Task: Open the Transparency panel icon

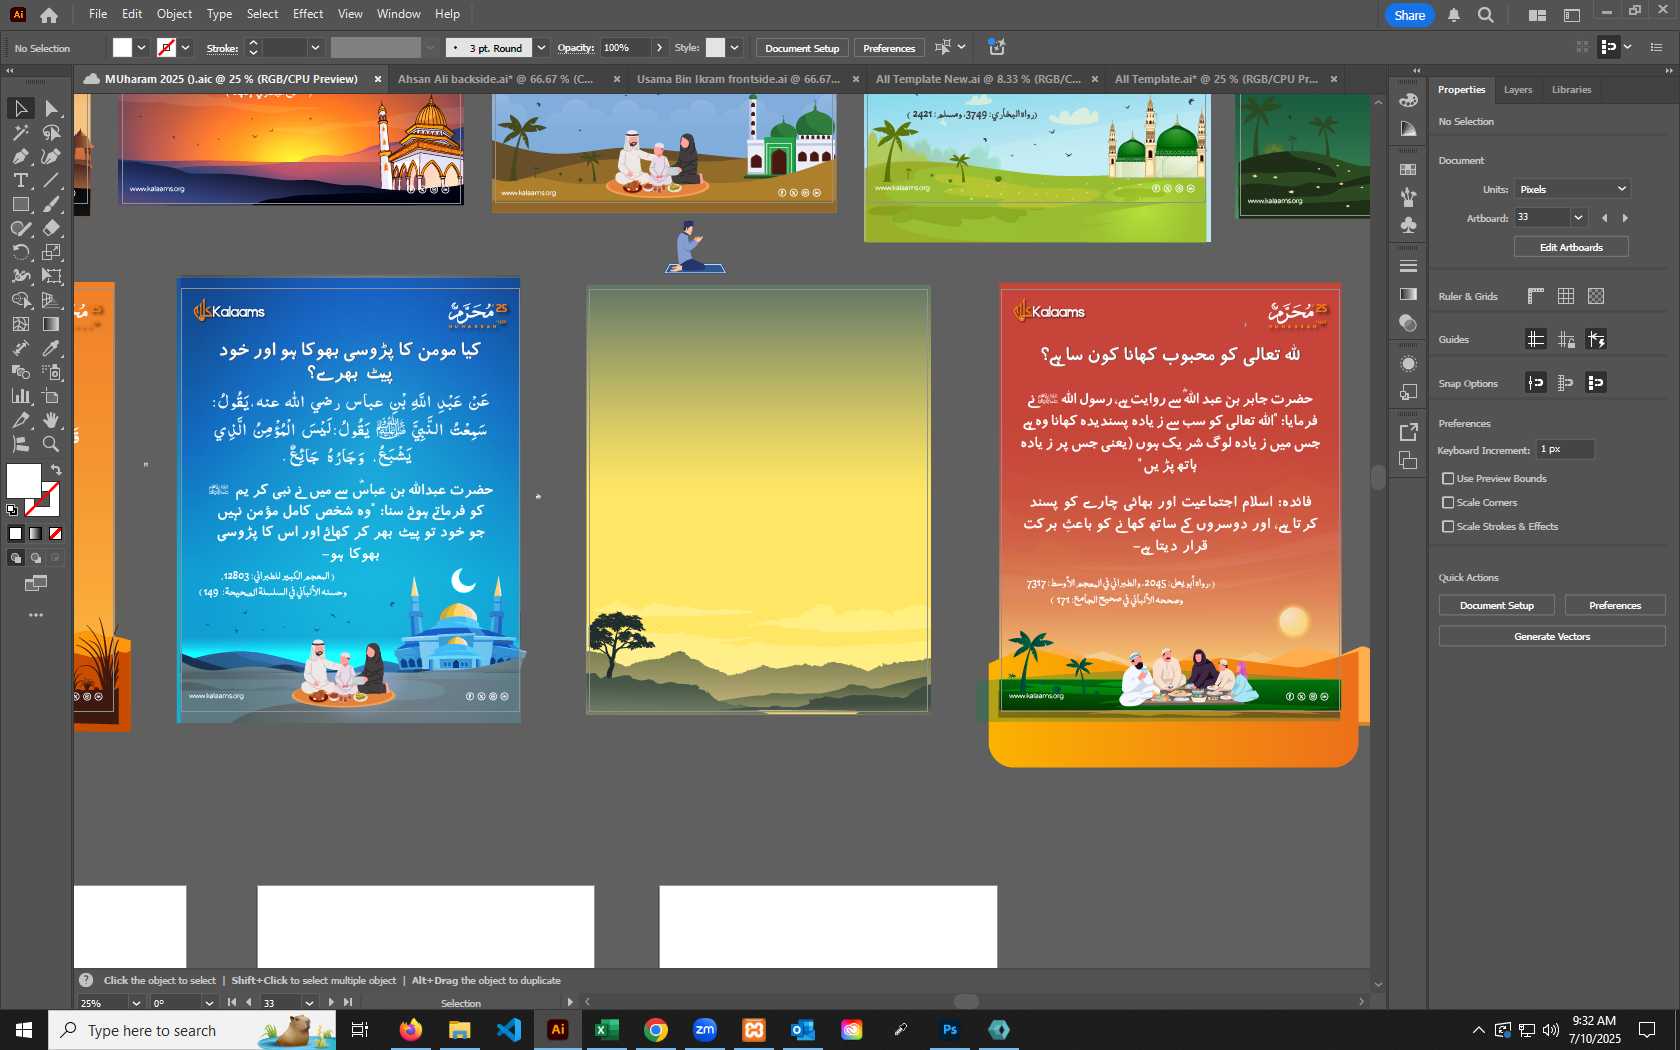Action: [x=1408, y=323]
